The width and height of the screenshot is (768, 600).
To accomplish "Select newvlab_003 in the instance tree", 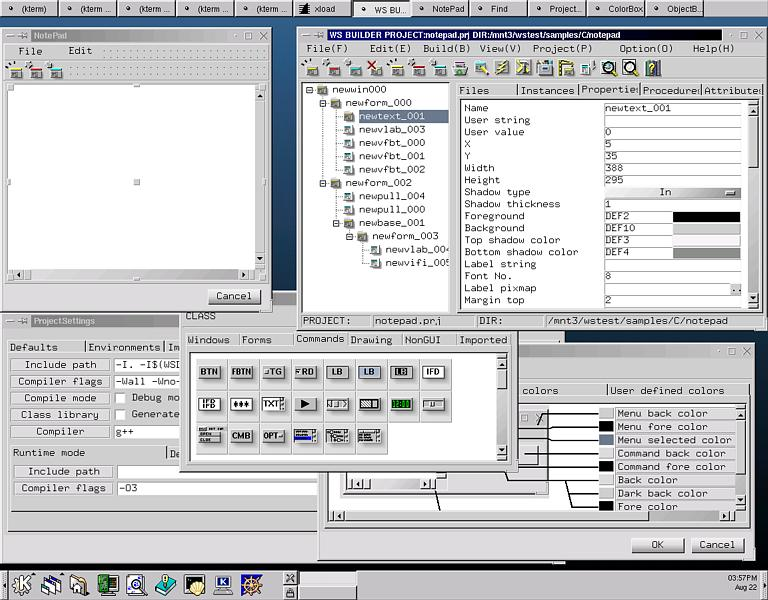I will [391, 129].
